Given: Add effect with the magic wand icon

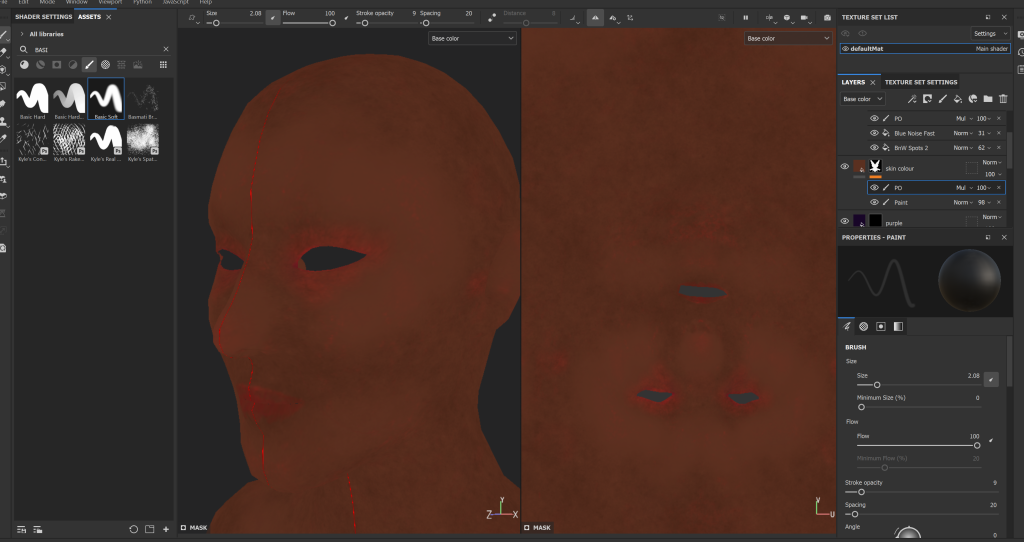Looking at the screenshot, I should 912,99.
